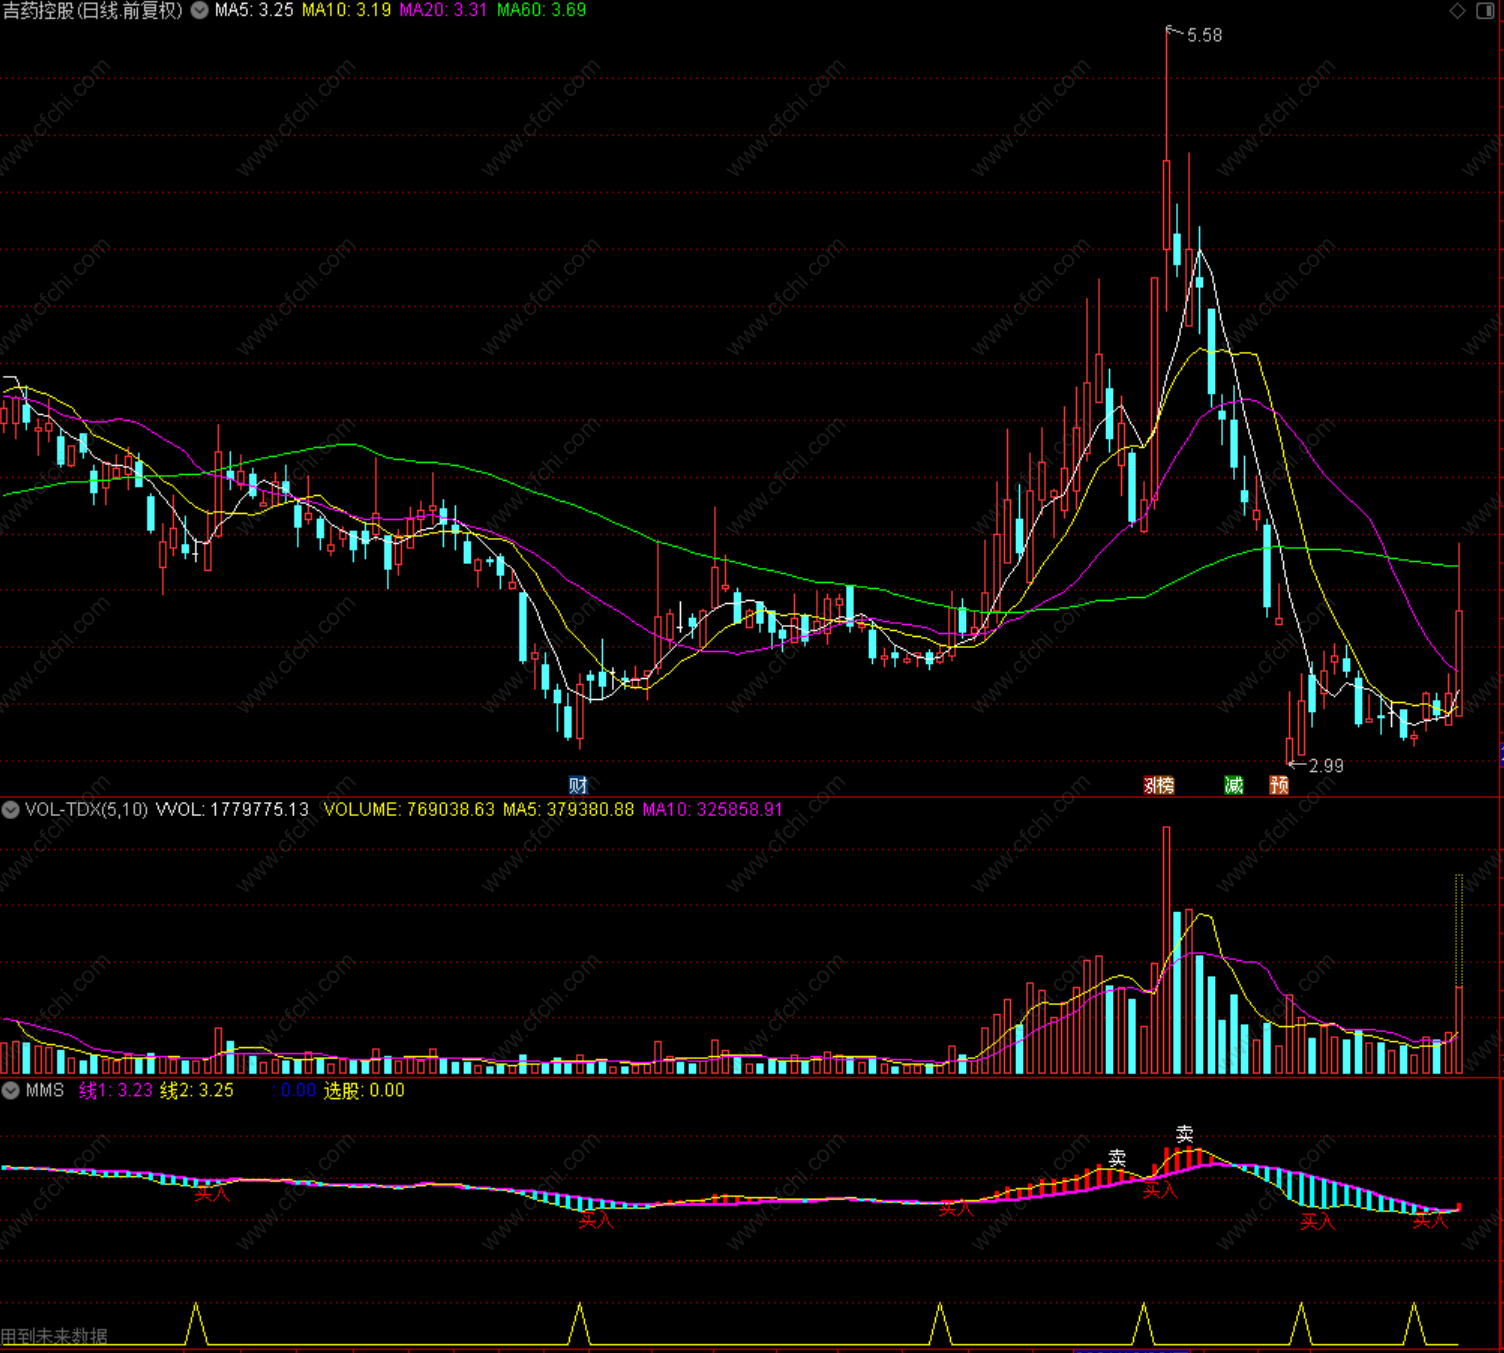This screenshot has height=1353, width=1504.
Task: Select the MA5: 3.25 label
Action: (x=254, y=10)
